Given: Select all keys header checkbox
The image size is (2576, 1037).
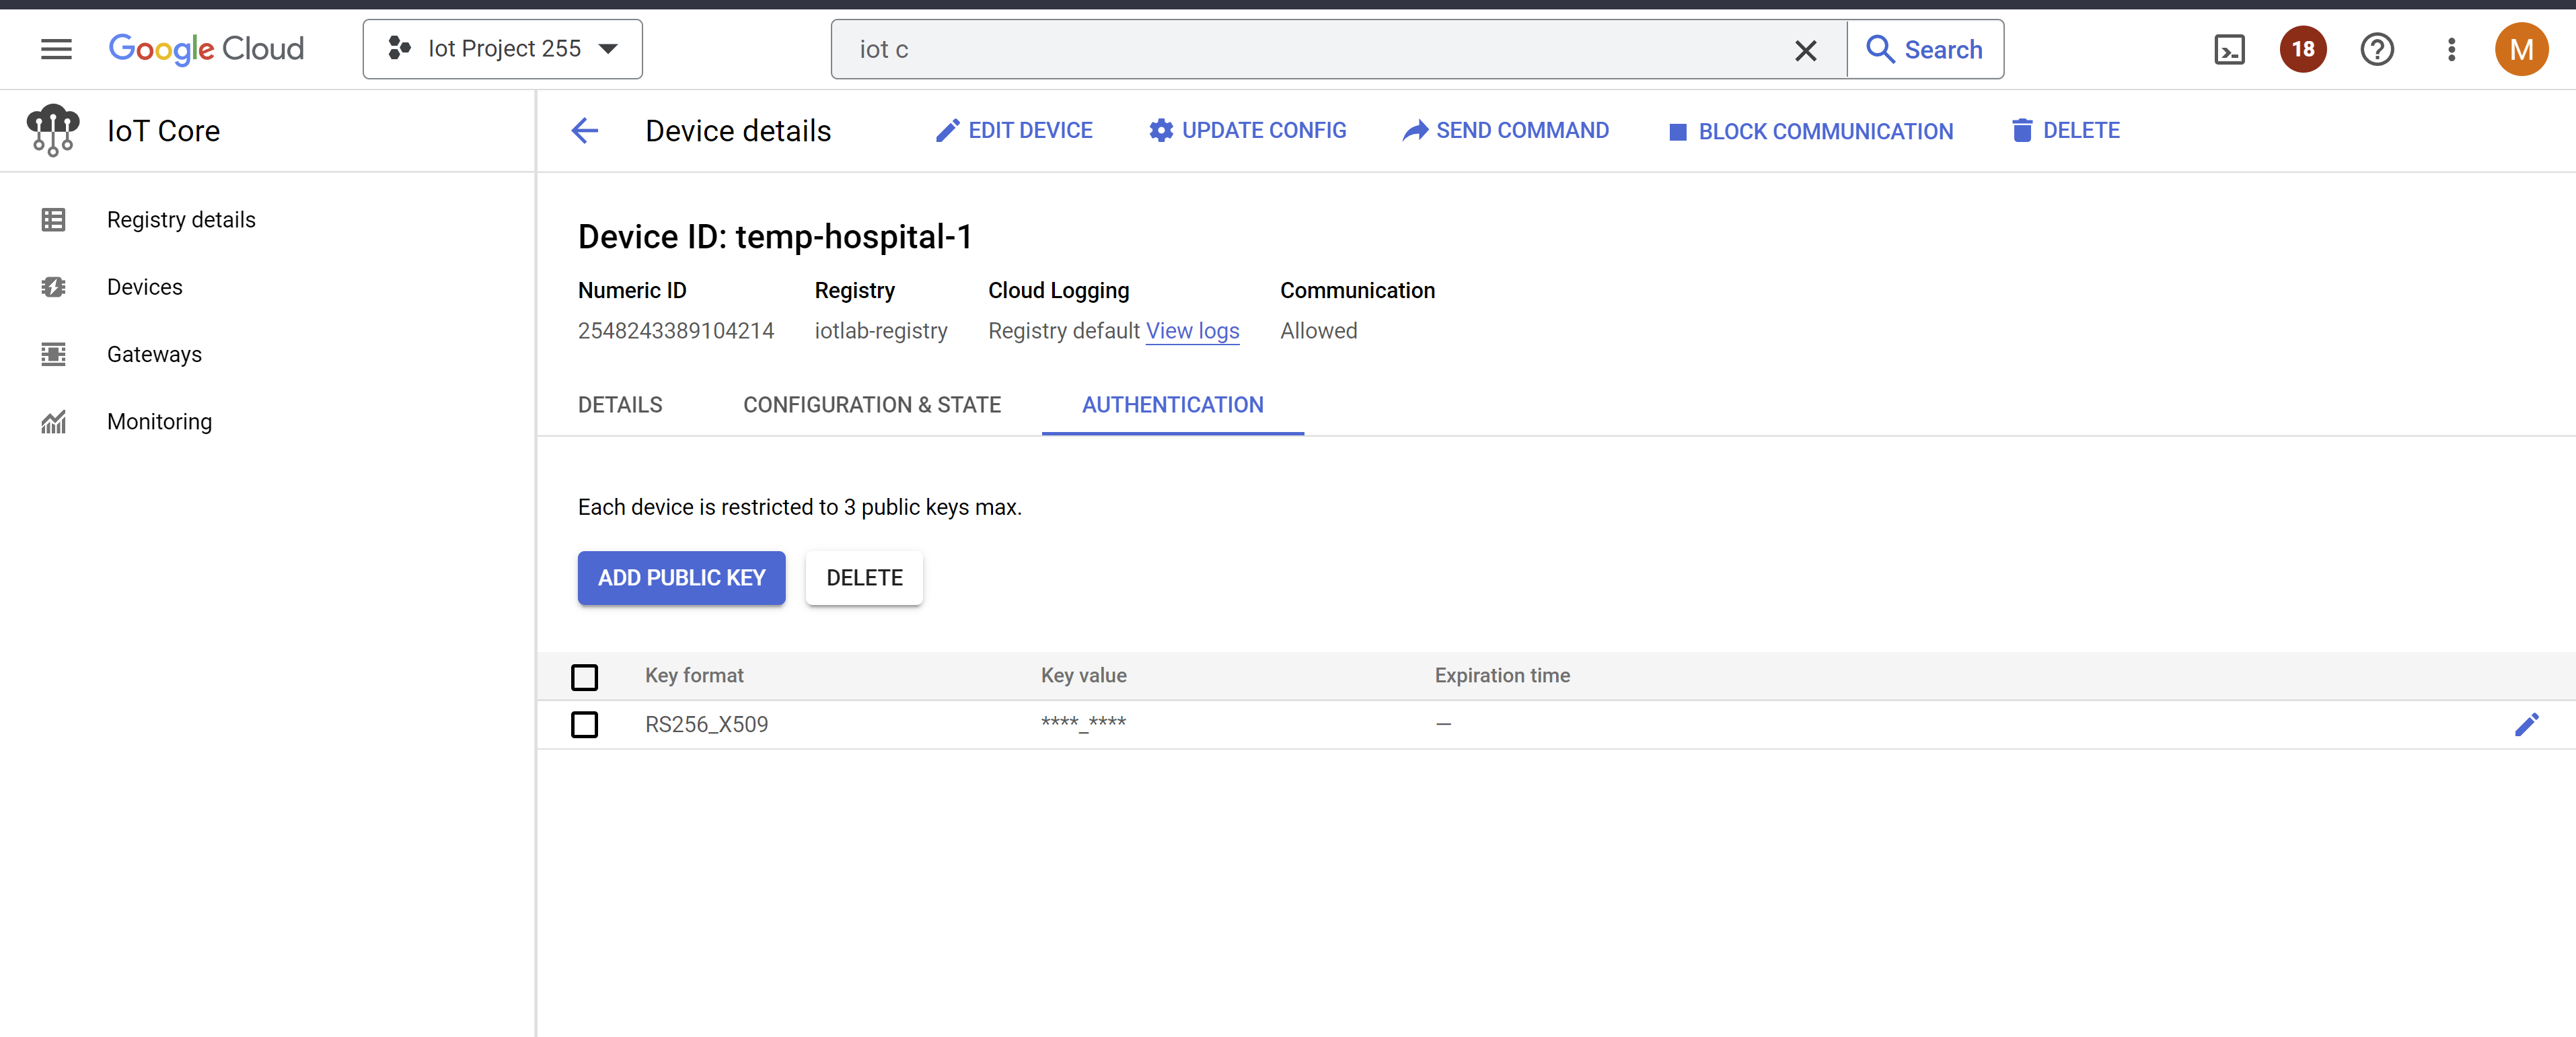Looking at the screenshot, I should [x=585, y=677].
